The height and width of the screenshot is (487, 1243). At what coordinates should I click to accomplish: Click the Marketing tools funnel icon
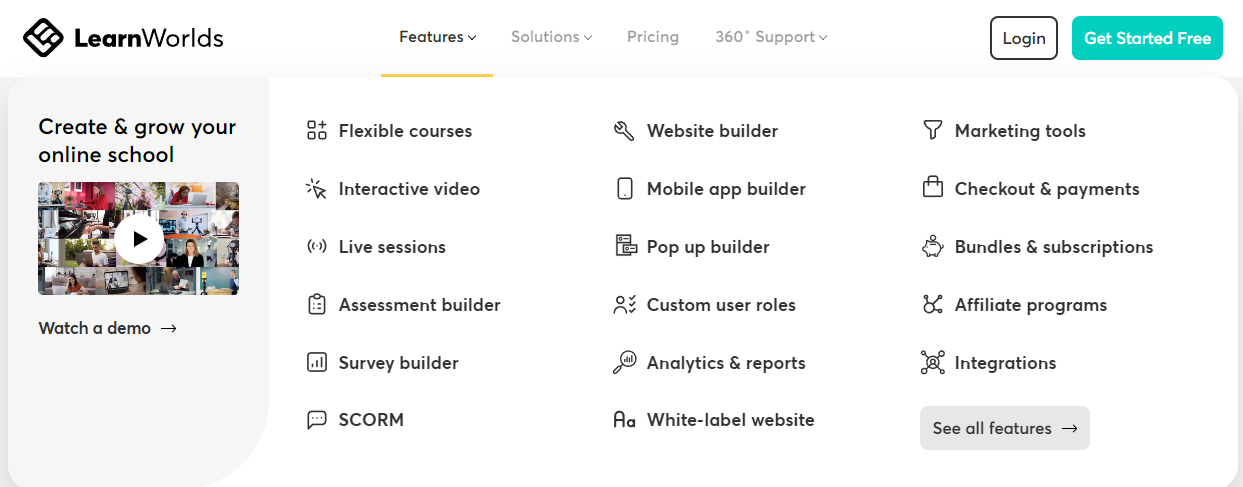click(932, 130)
